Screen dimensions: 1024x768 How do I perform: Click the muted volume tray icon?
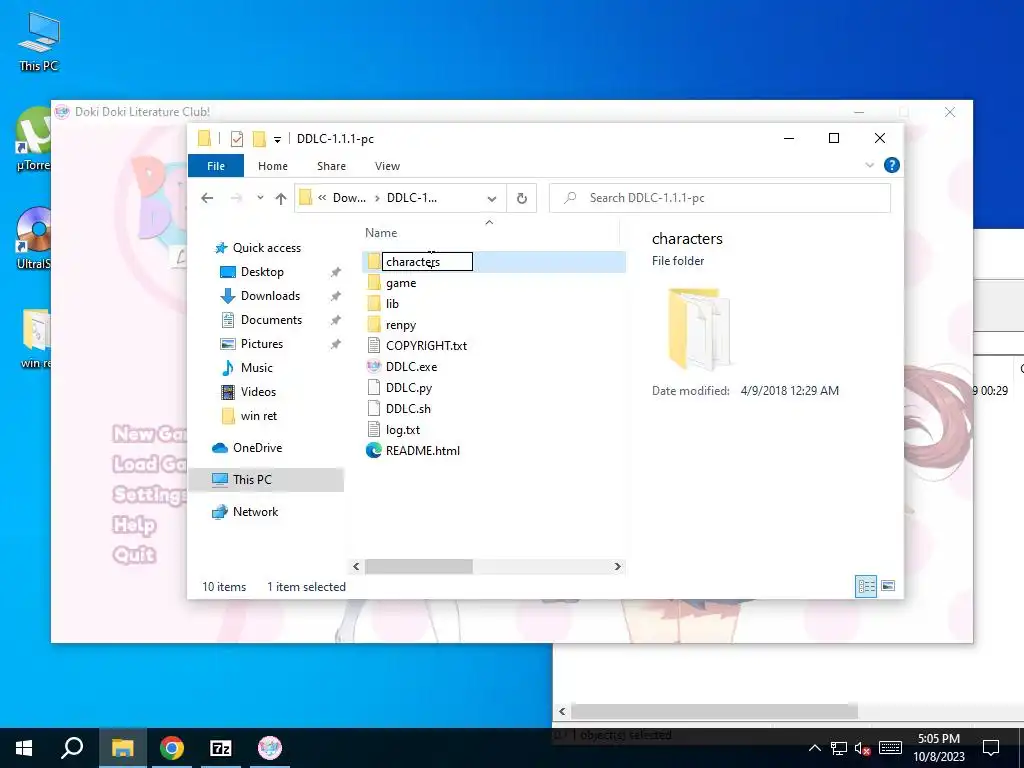click(x=863, y=748)
